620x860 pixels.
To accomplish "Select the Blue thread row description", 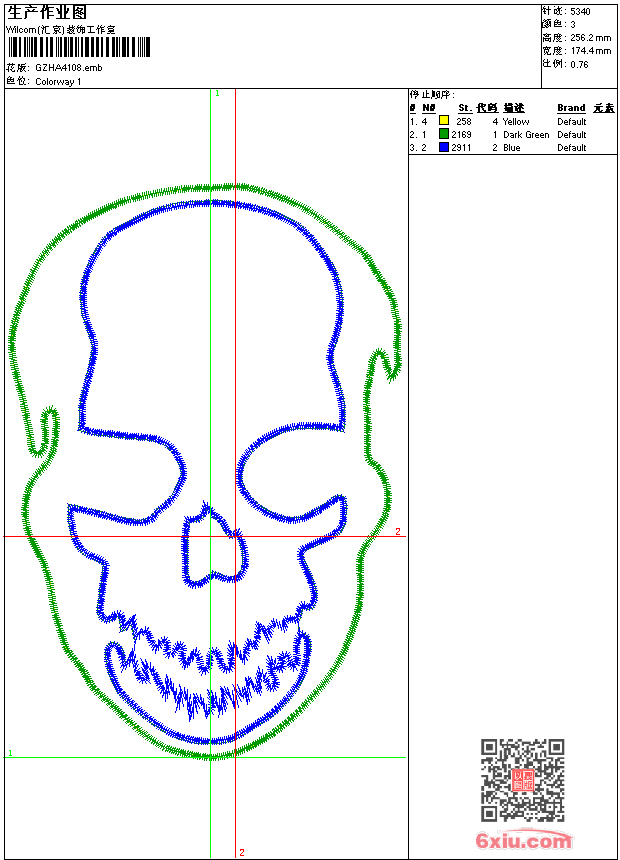I will coord(512,147).
